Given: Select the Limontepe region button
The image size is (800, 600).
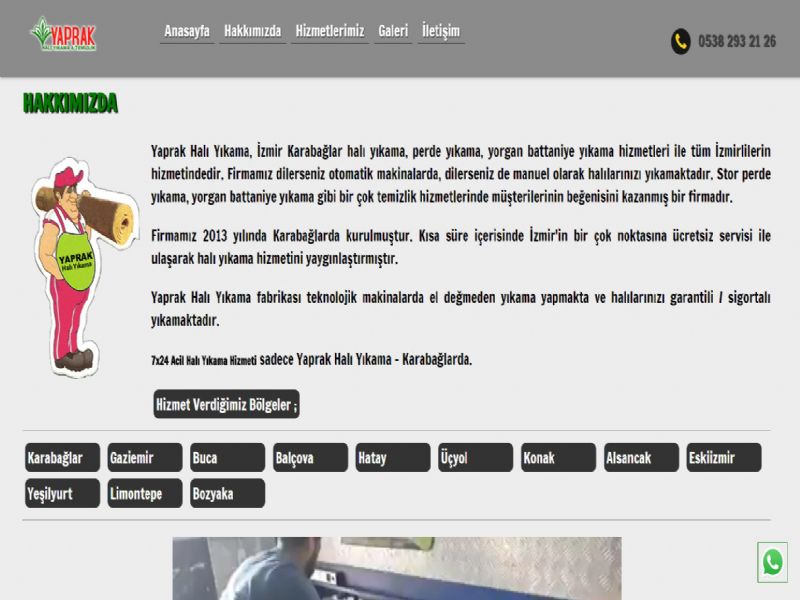Looking at the screenshot, I should tap(145, 493).
